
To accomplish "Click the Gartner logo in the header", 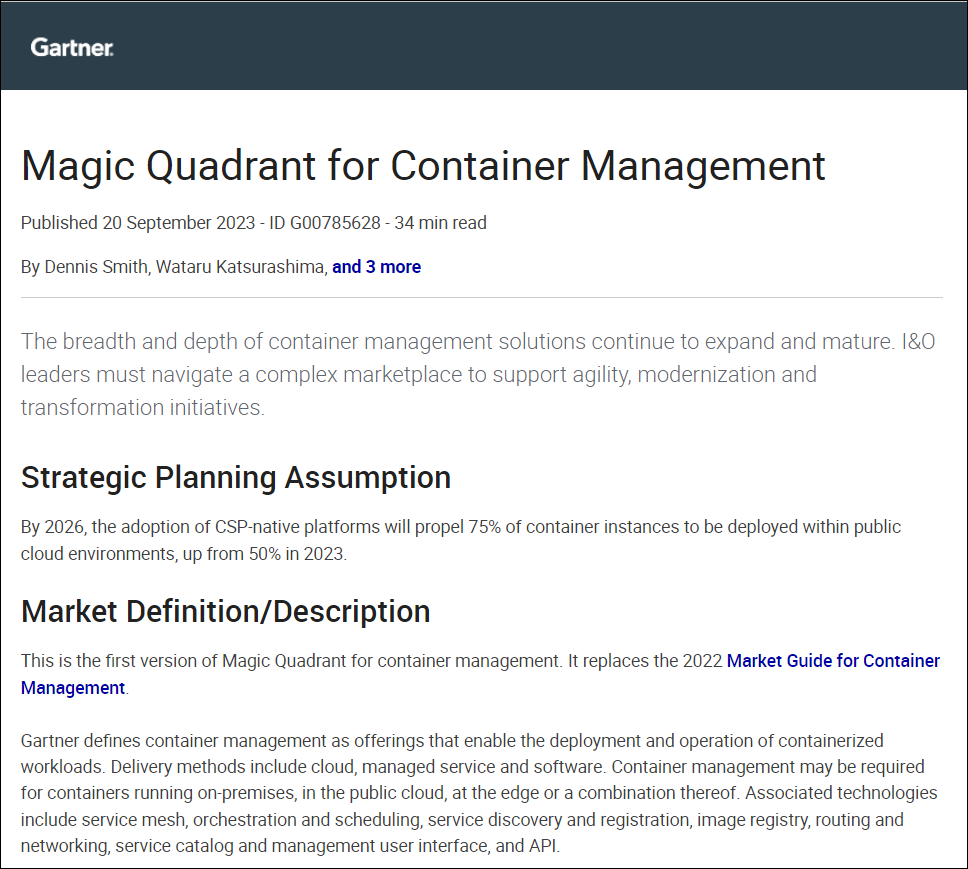I will tap(72, 48).
